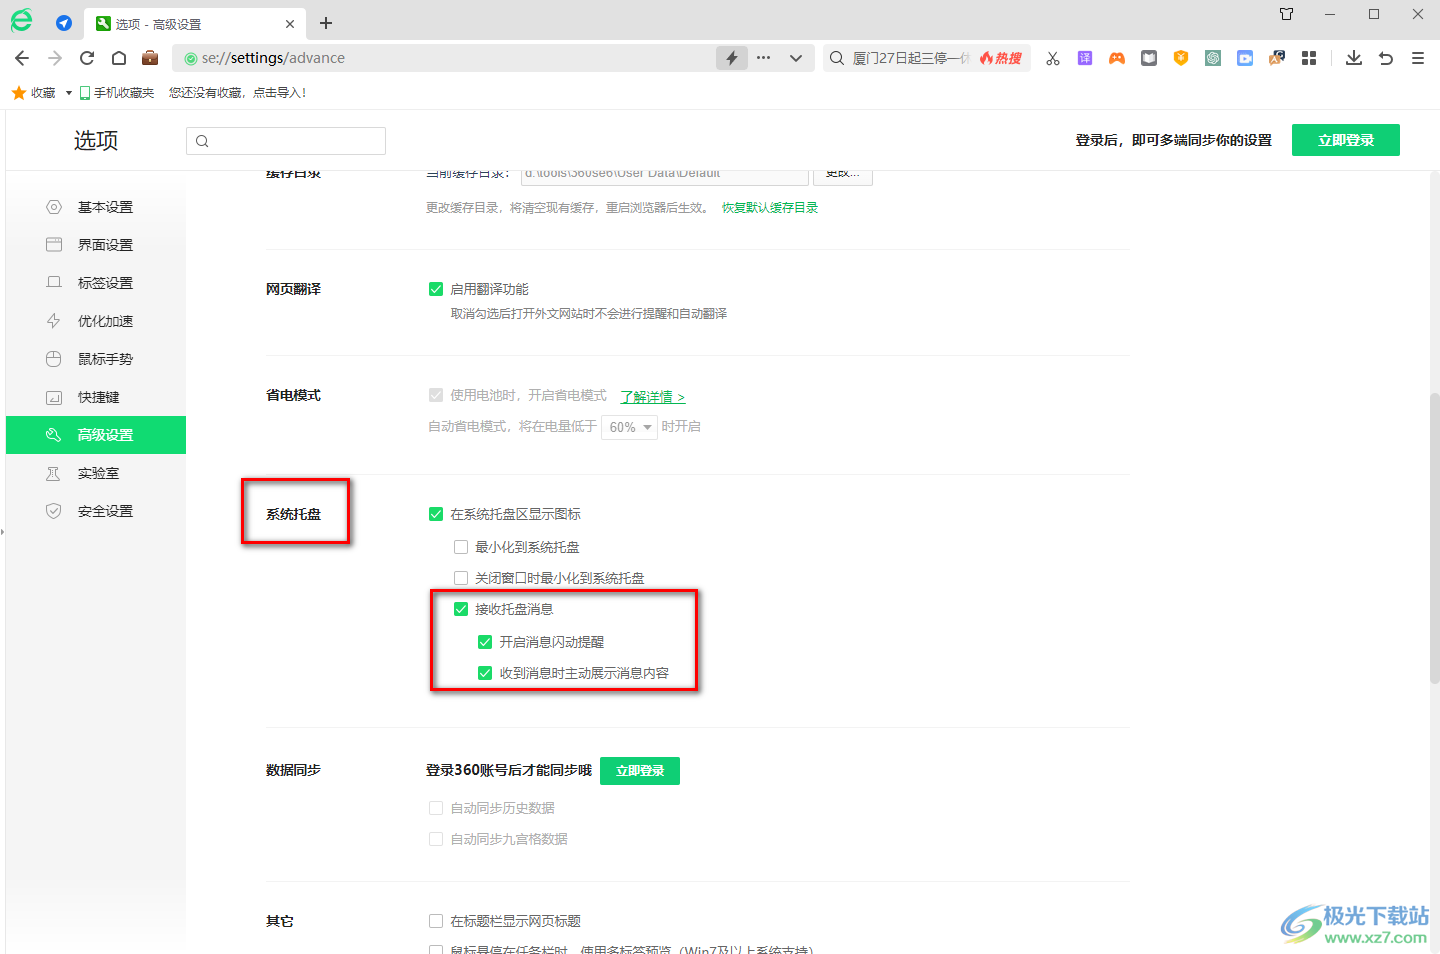The width and height of the screenshot is (1440, 954).
Task: Click the 恢复默认缓存目录 link
Action: 770,208
